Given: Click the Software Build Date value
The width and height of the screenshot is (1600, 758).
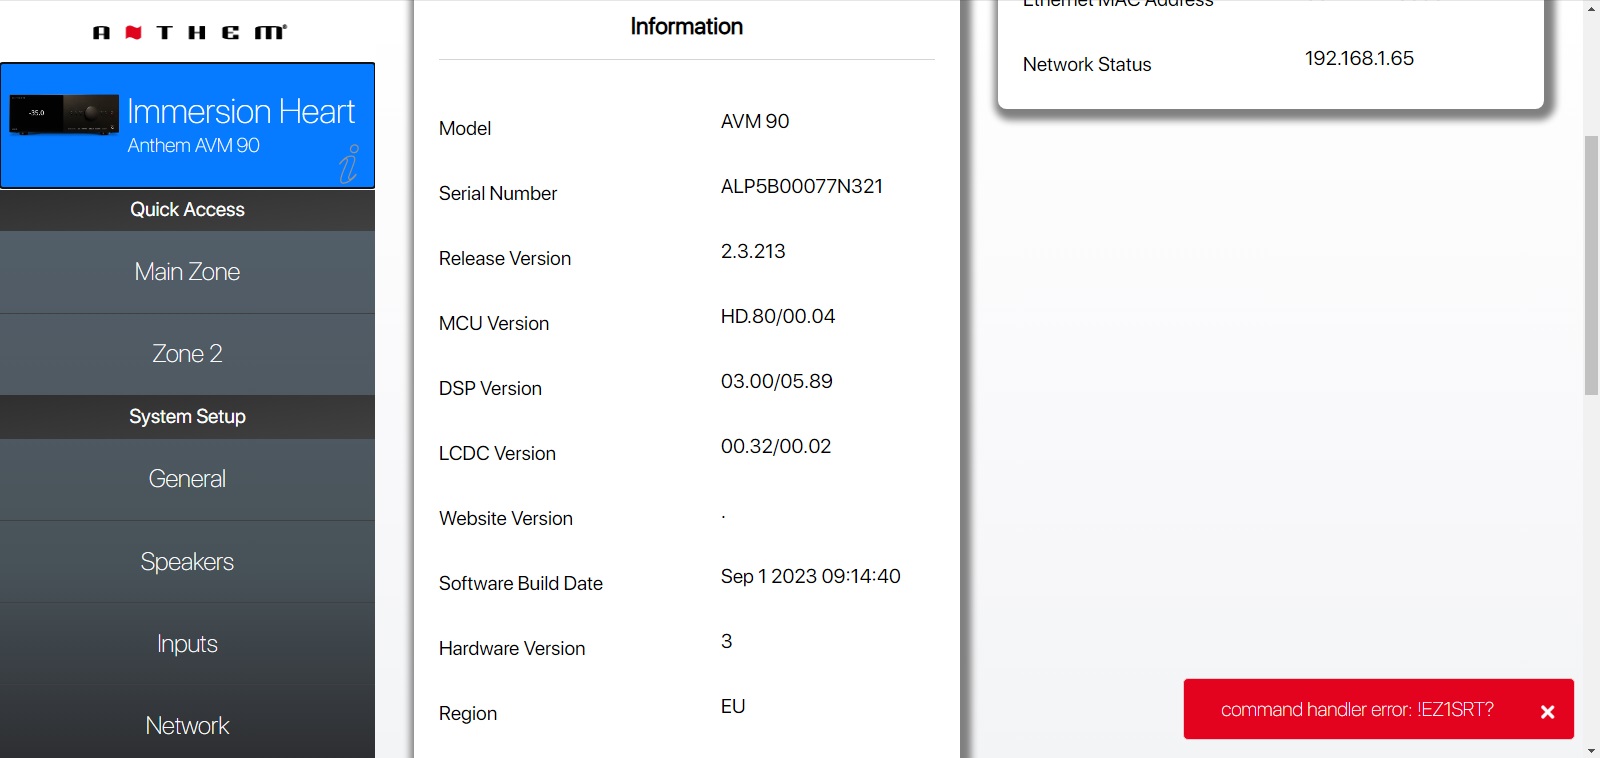Looking at the screenshot, I should click(810, 577).
